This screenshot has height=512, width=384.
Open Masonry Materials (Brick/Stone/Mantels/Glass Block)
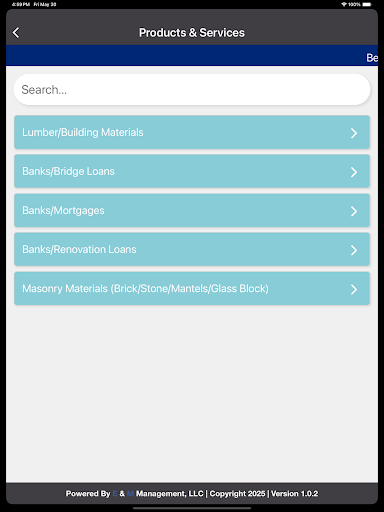(192, 288)
